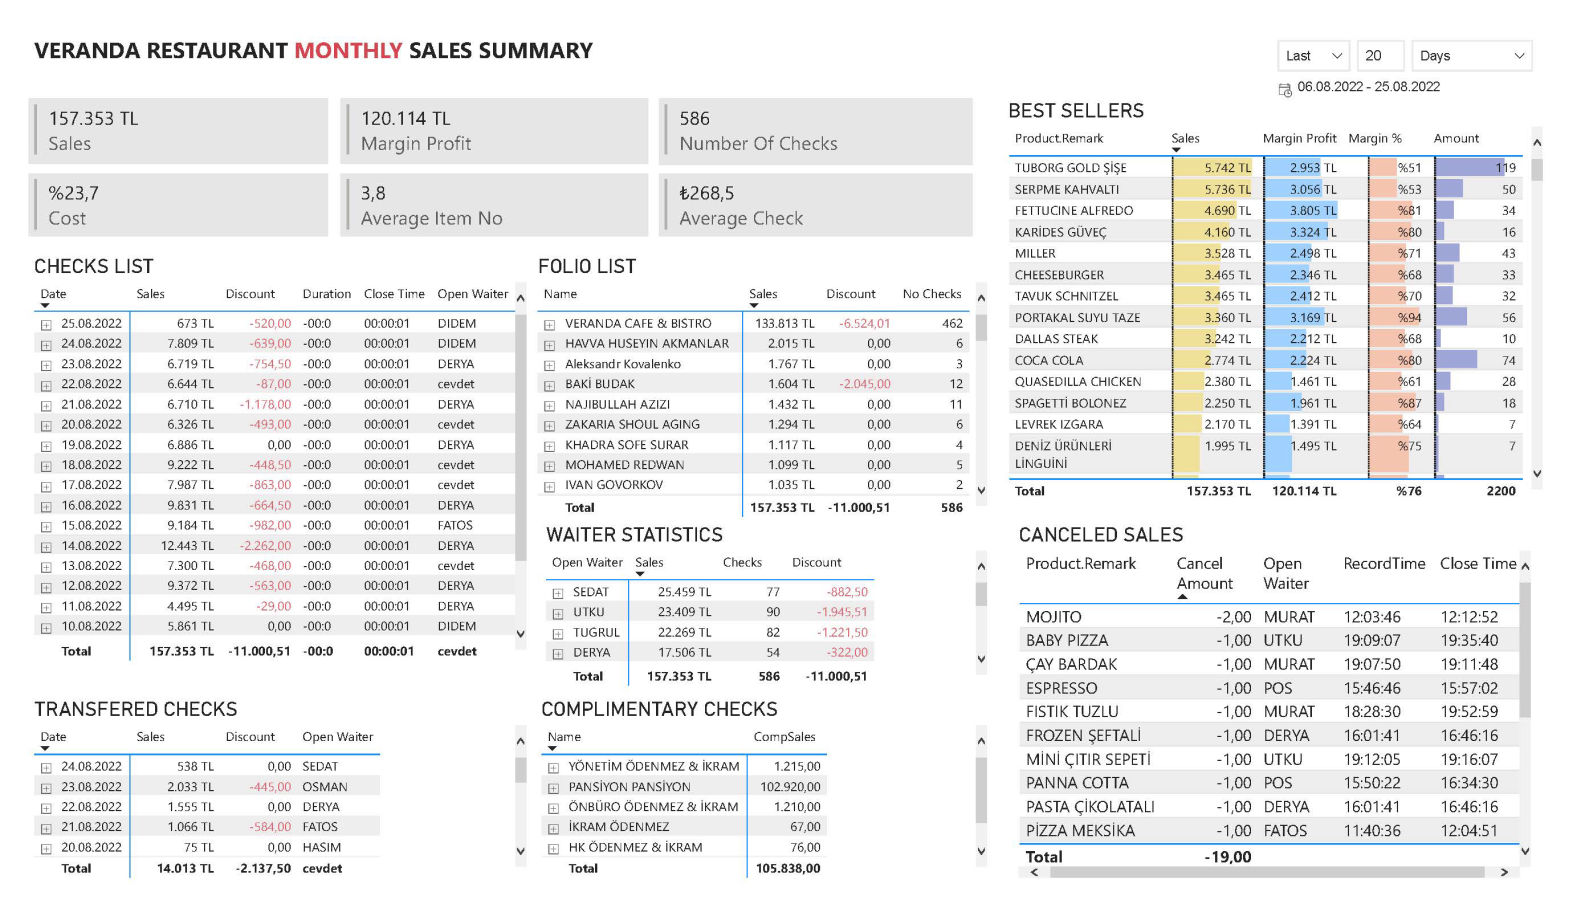Viewport: 1577px width, 912px height.
Task: Expand transferred check dated 23.08.2022
Action: pos(46,788)
